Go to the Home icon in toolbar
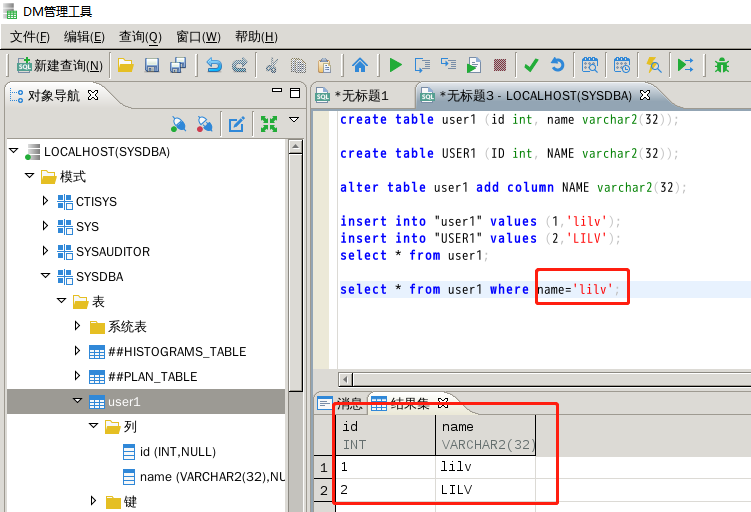 [360, 65]
